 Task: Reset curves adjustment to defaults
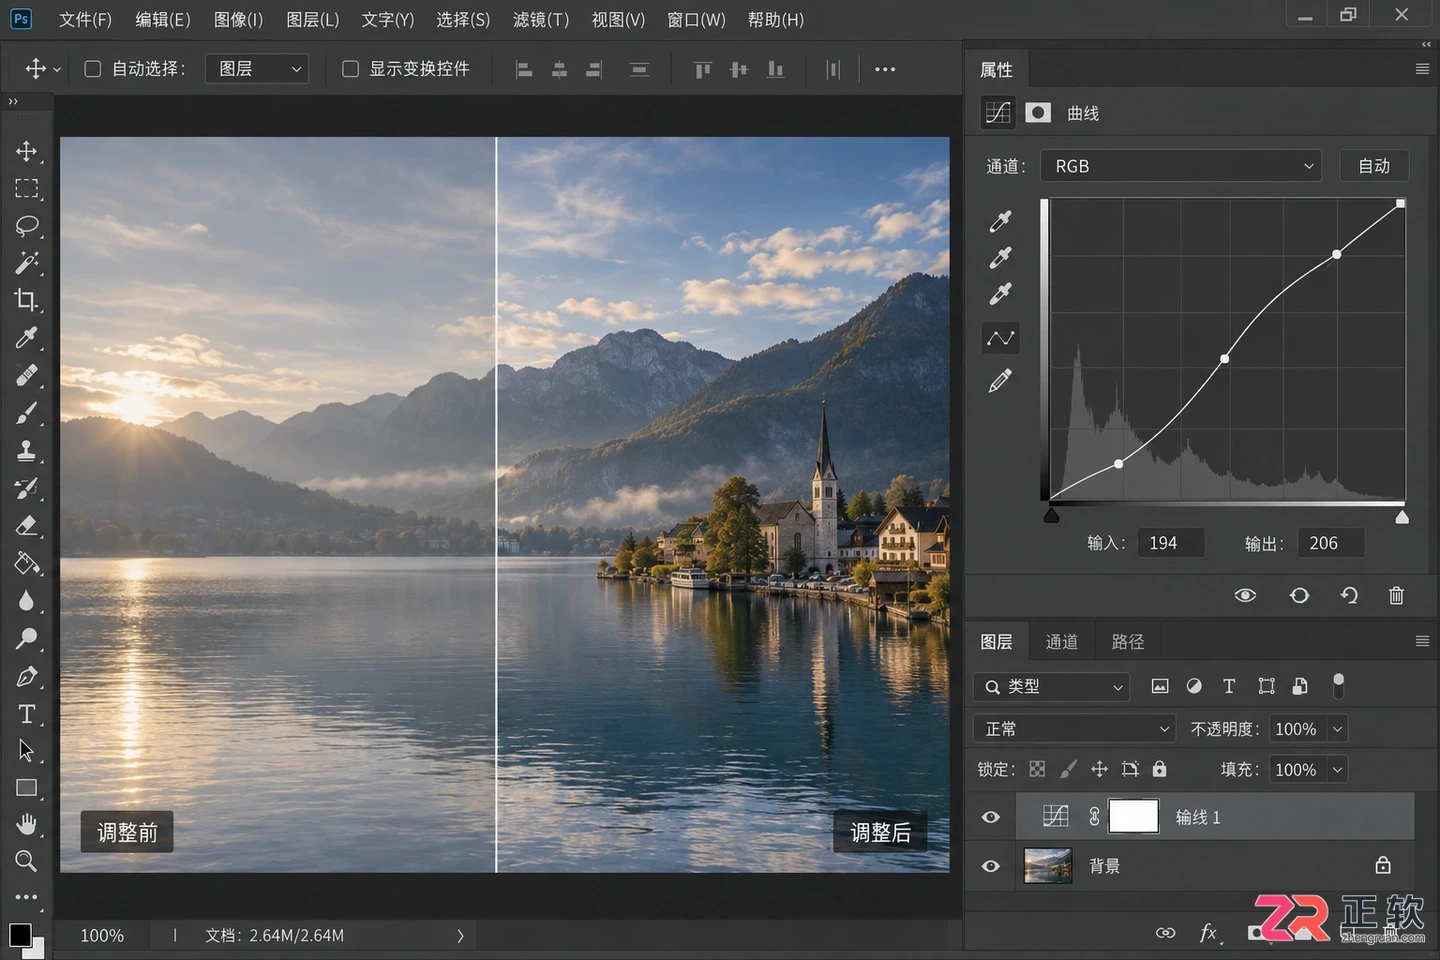pos(1349,595)
